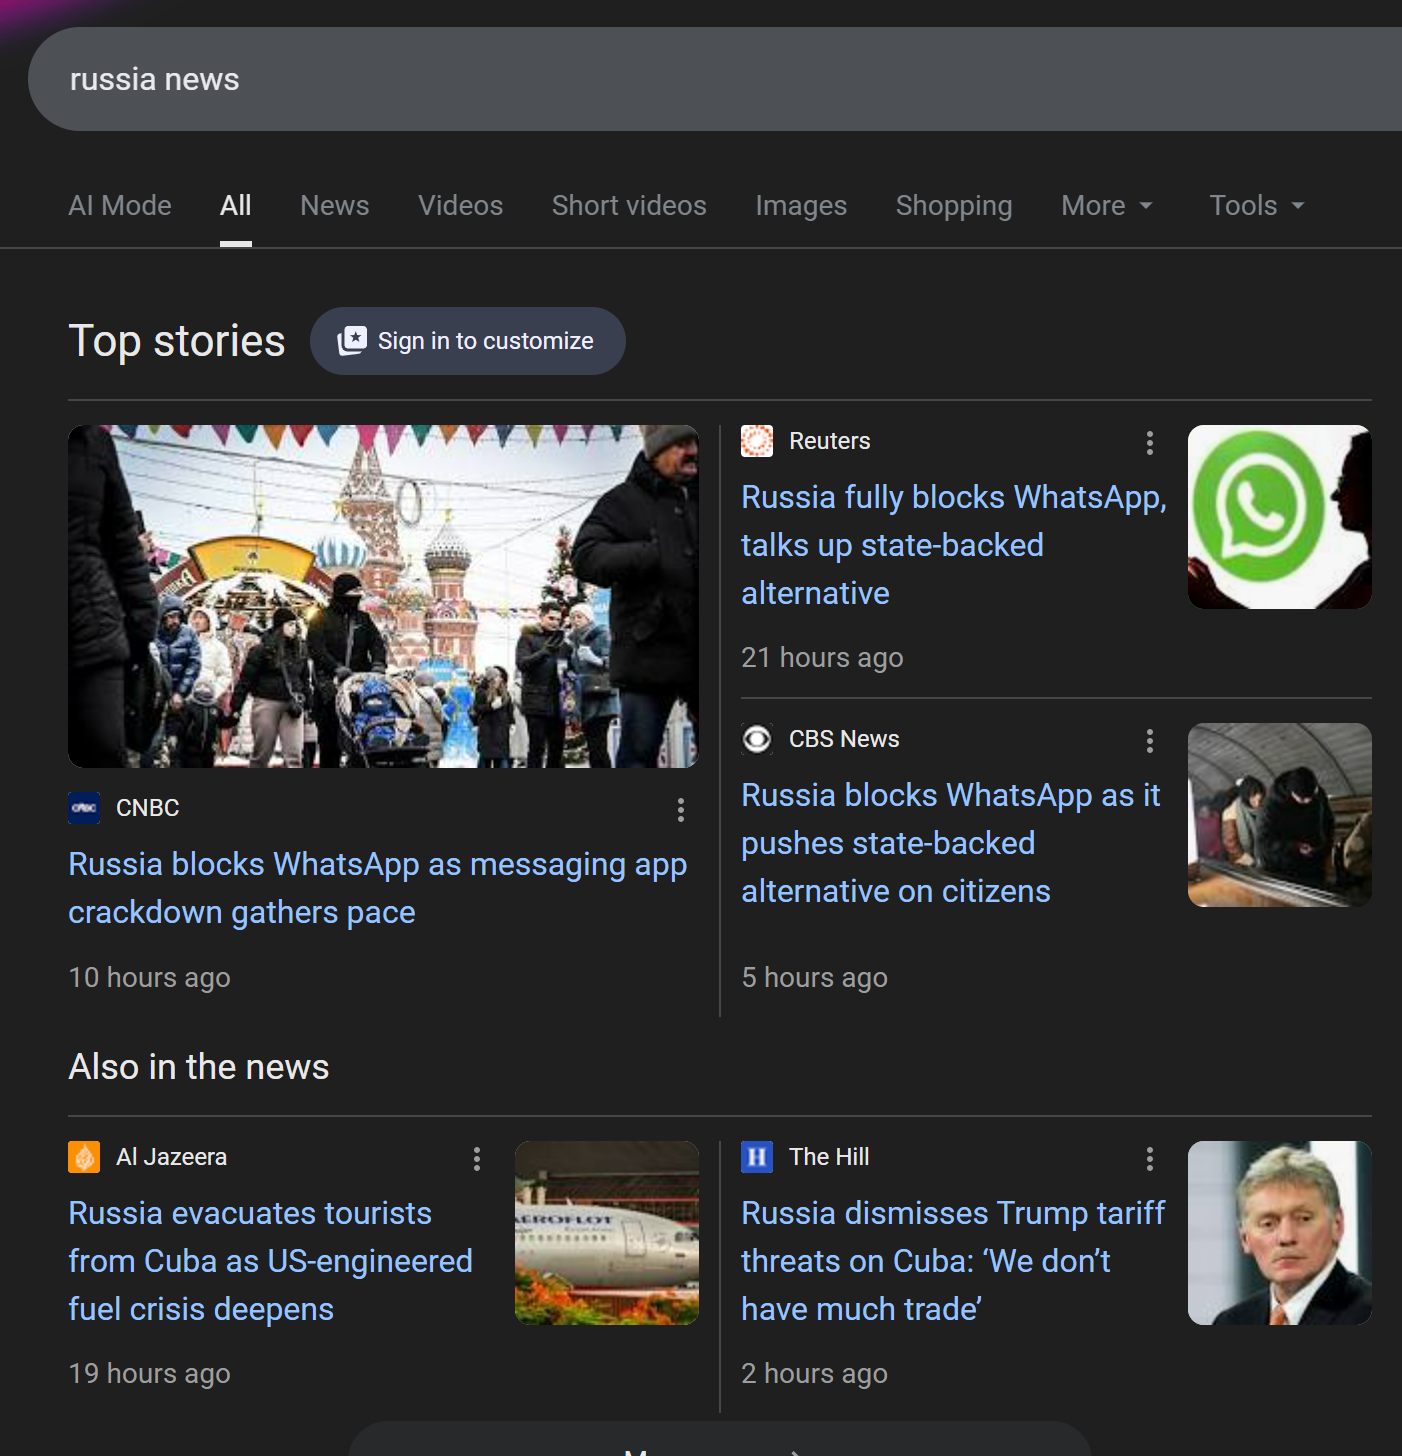1402x1456 pixels.
Task: Click The Hill publisher logo icon
Action: 757,1157
